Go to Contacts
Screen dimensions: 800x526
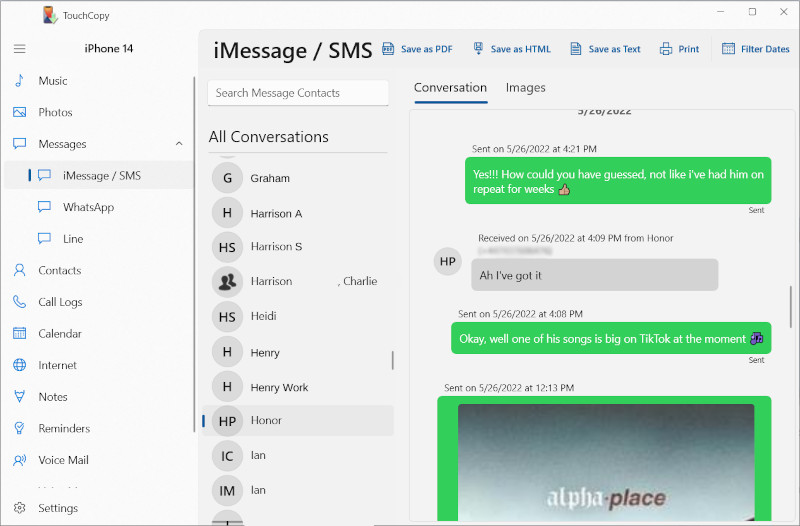point(97,270)
